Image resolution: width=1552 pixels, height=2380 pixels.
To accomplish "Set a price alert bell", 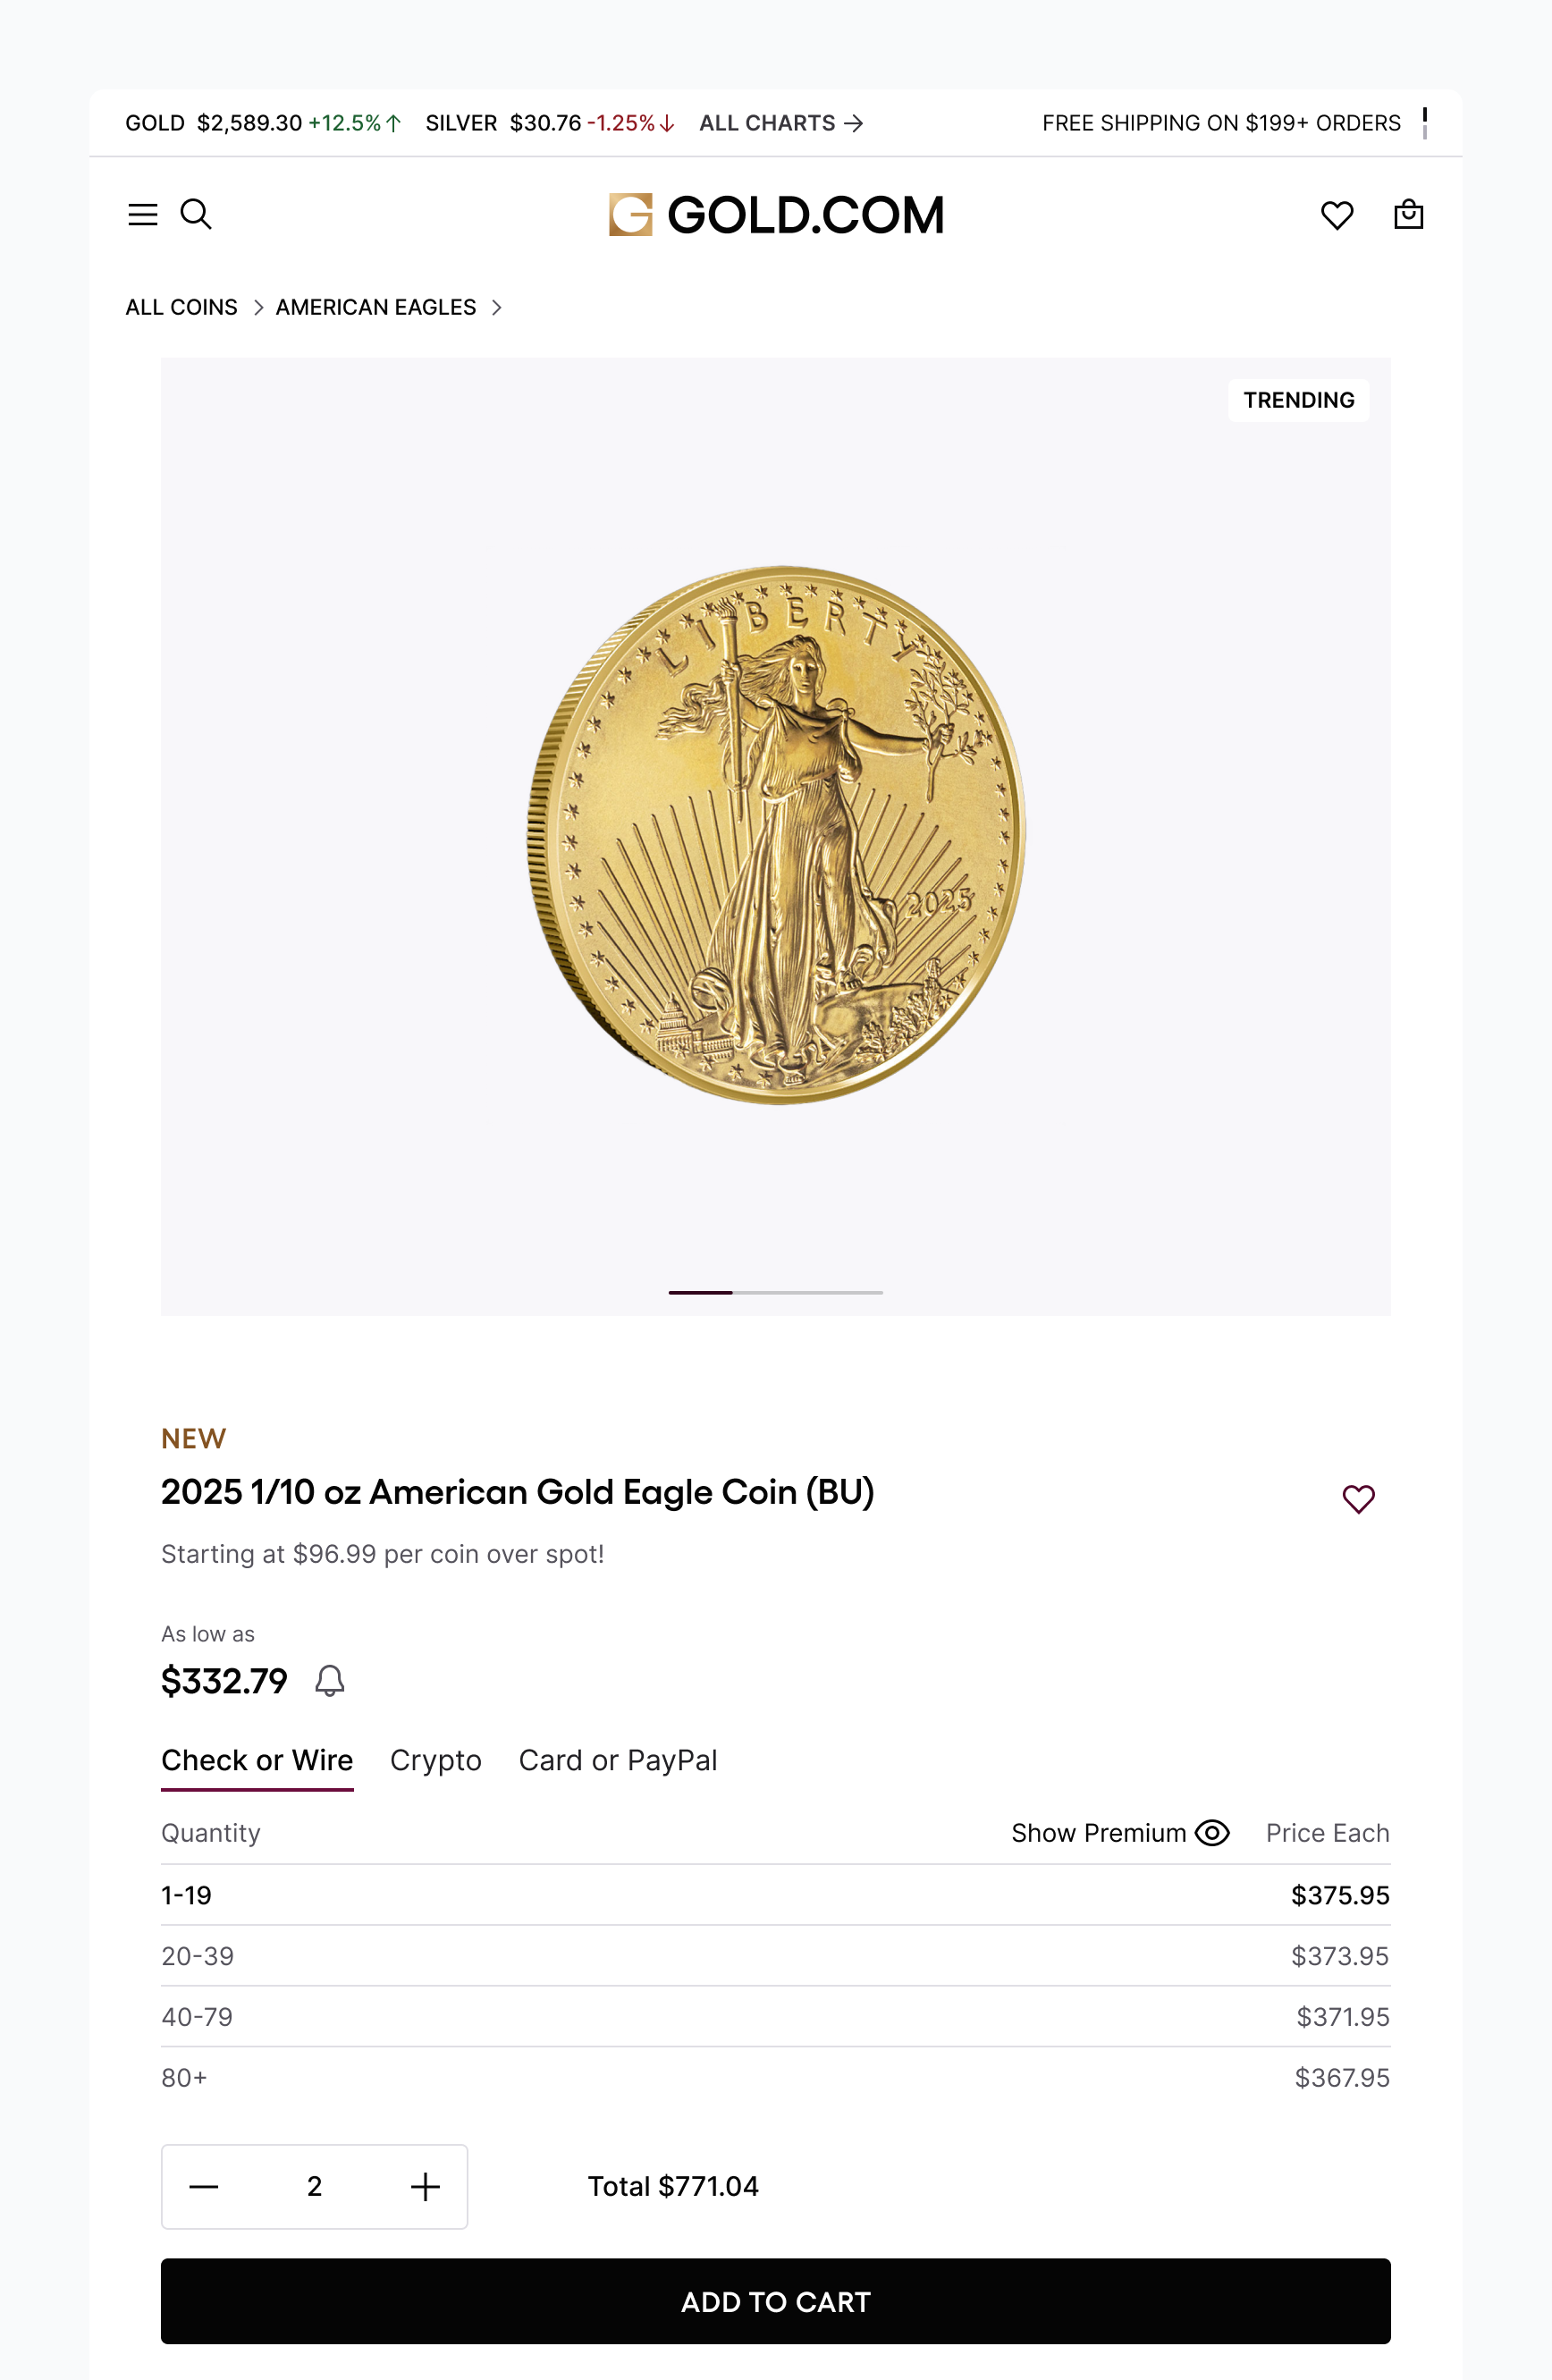I will [x=330, y=1680].
